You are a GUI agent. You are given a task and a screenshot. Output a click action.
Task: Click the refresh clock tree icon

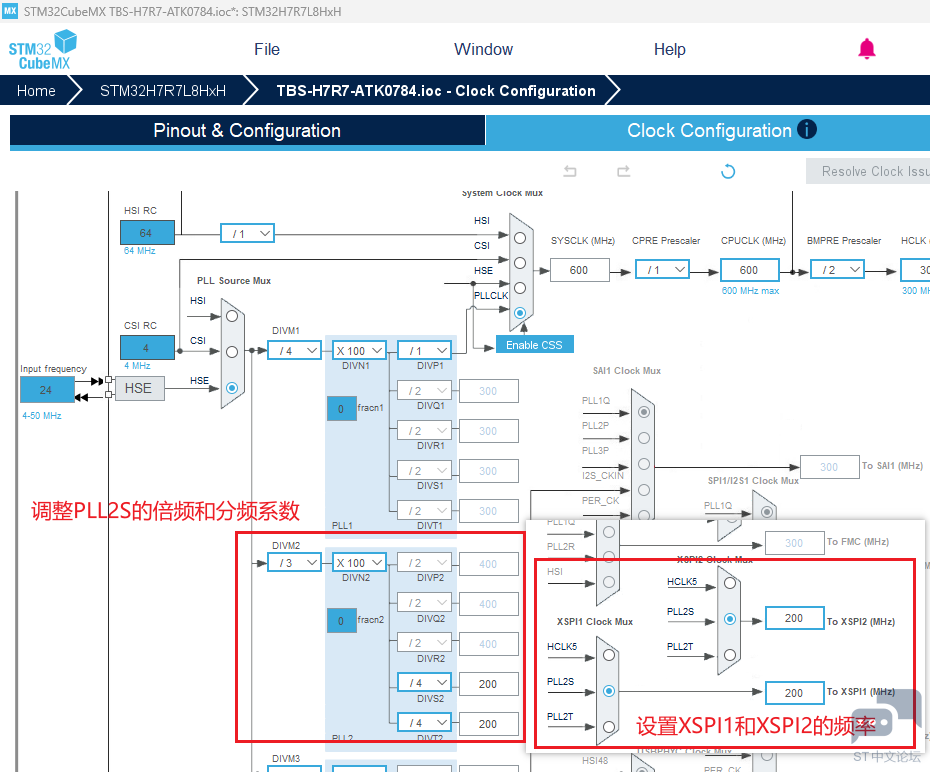click(728, 171)
